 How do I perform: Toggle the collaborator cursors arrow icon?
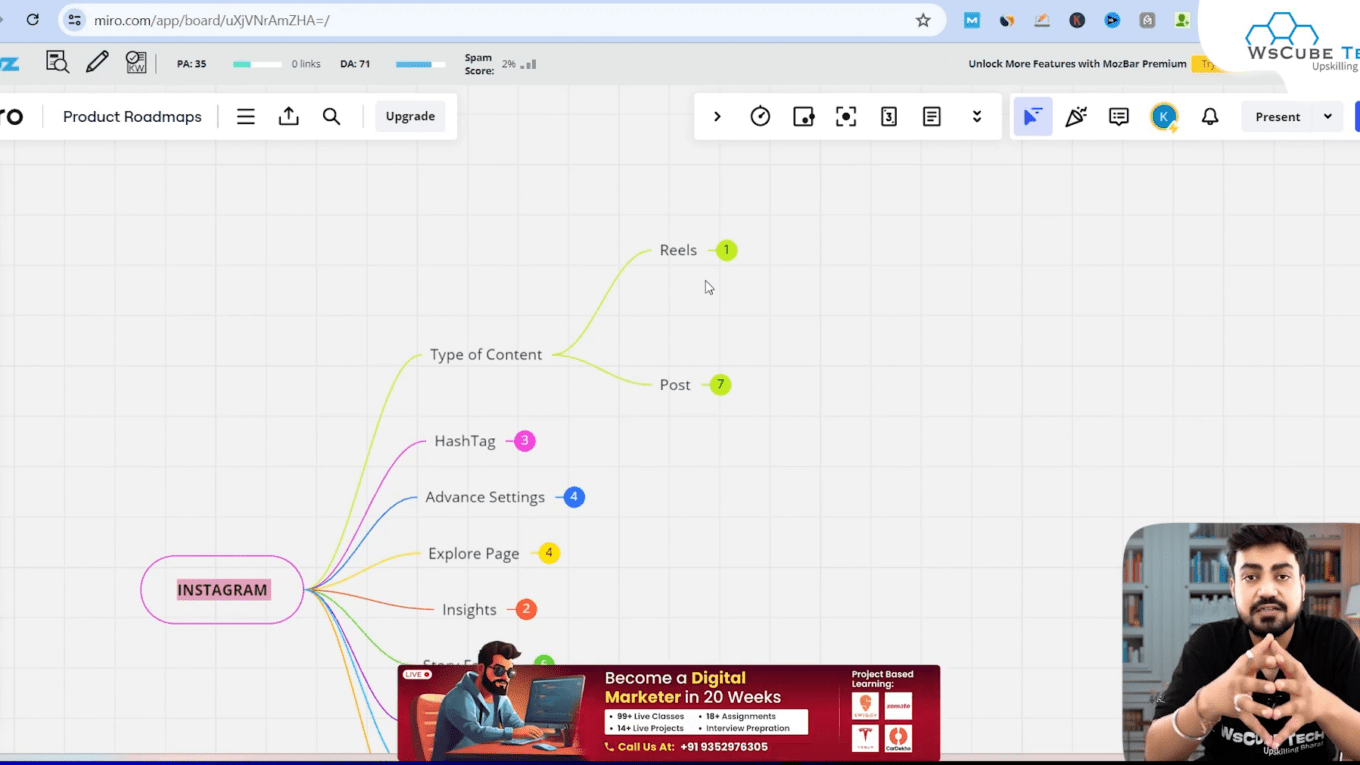coord(1033,117)
